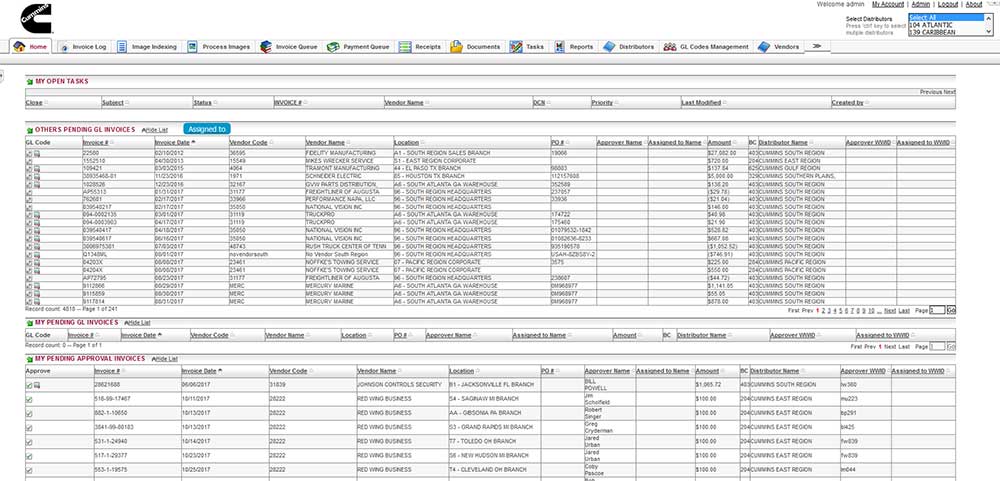Click the Tasks tab icon
The width and height of the screenshot is (1000, 481).
(x=515, y=47)
